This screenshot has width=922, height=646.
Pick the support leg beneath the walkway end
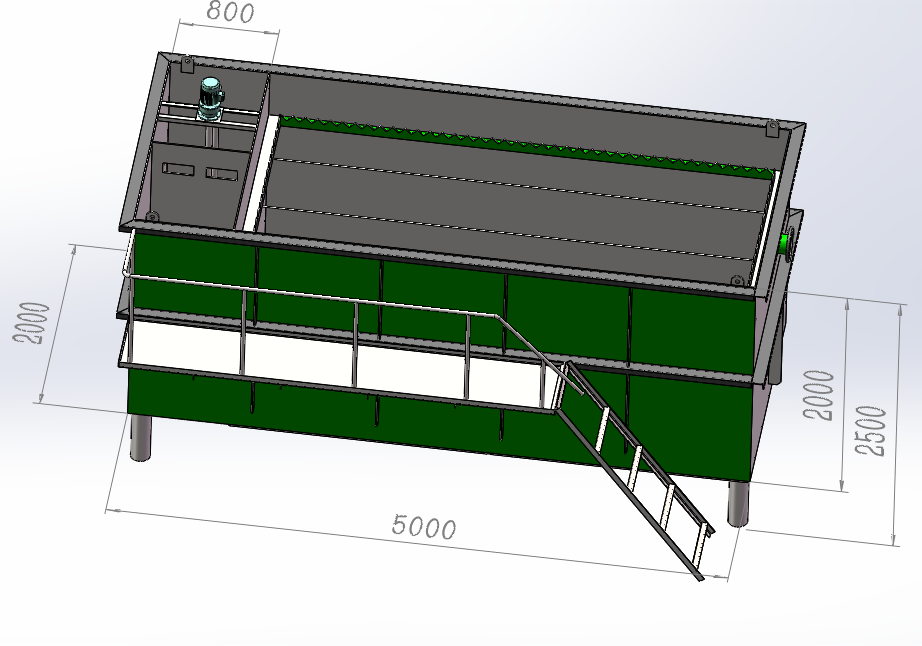tap(140, 438)
